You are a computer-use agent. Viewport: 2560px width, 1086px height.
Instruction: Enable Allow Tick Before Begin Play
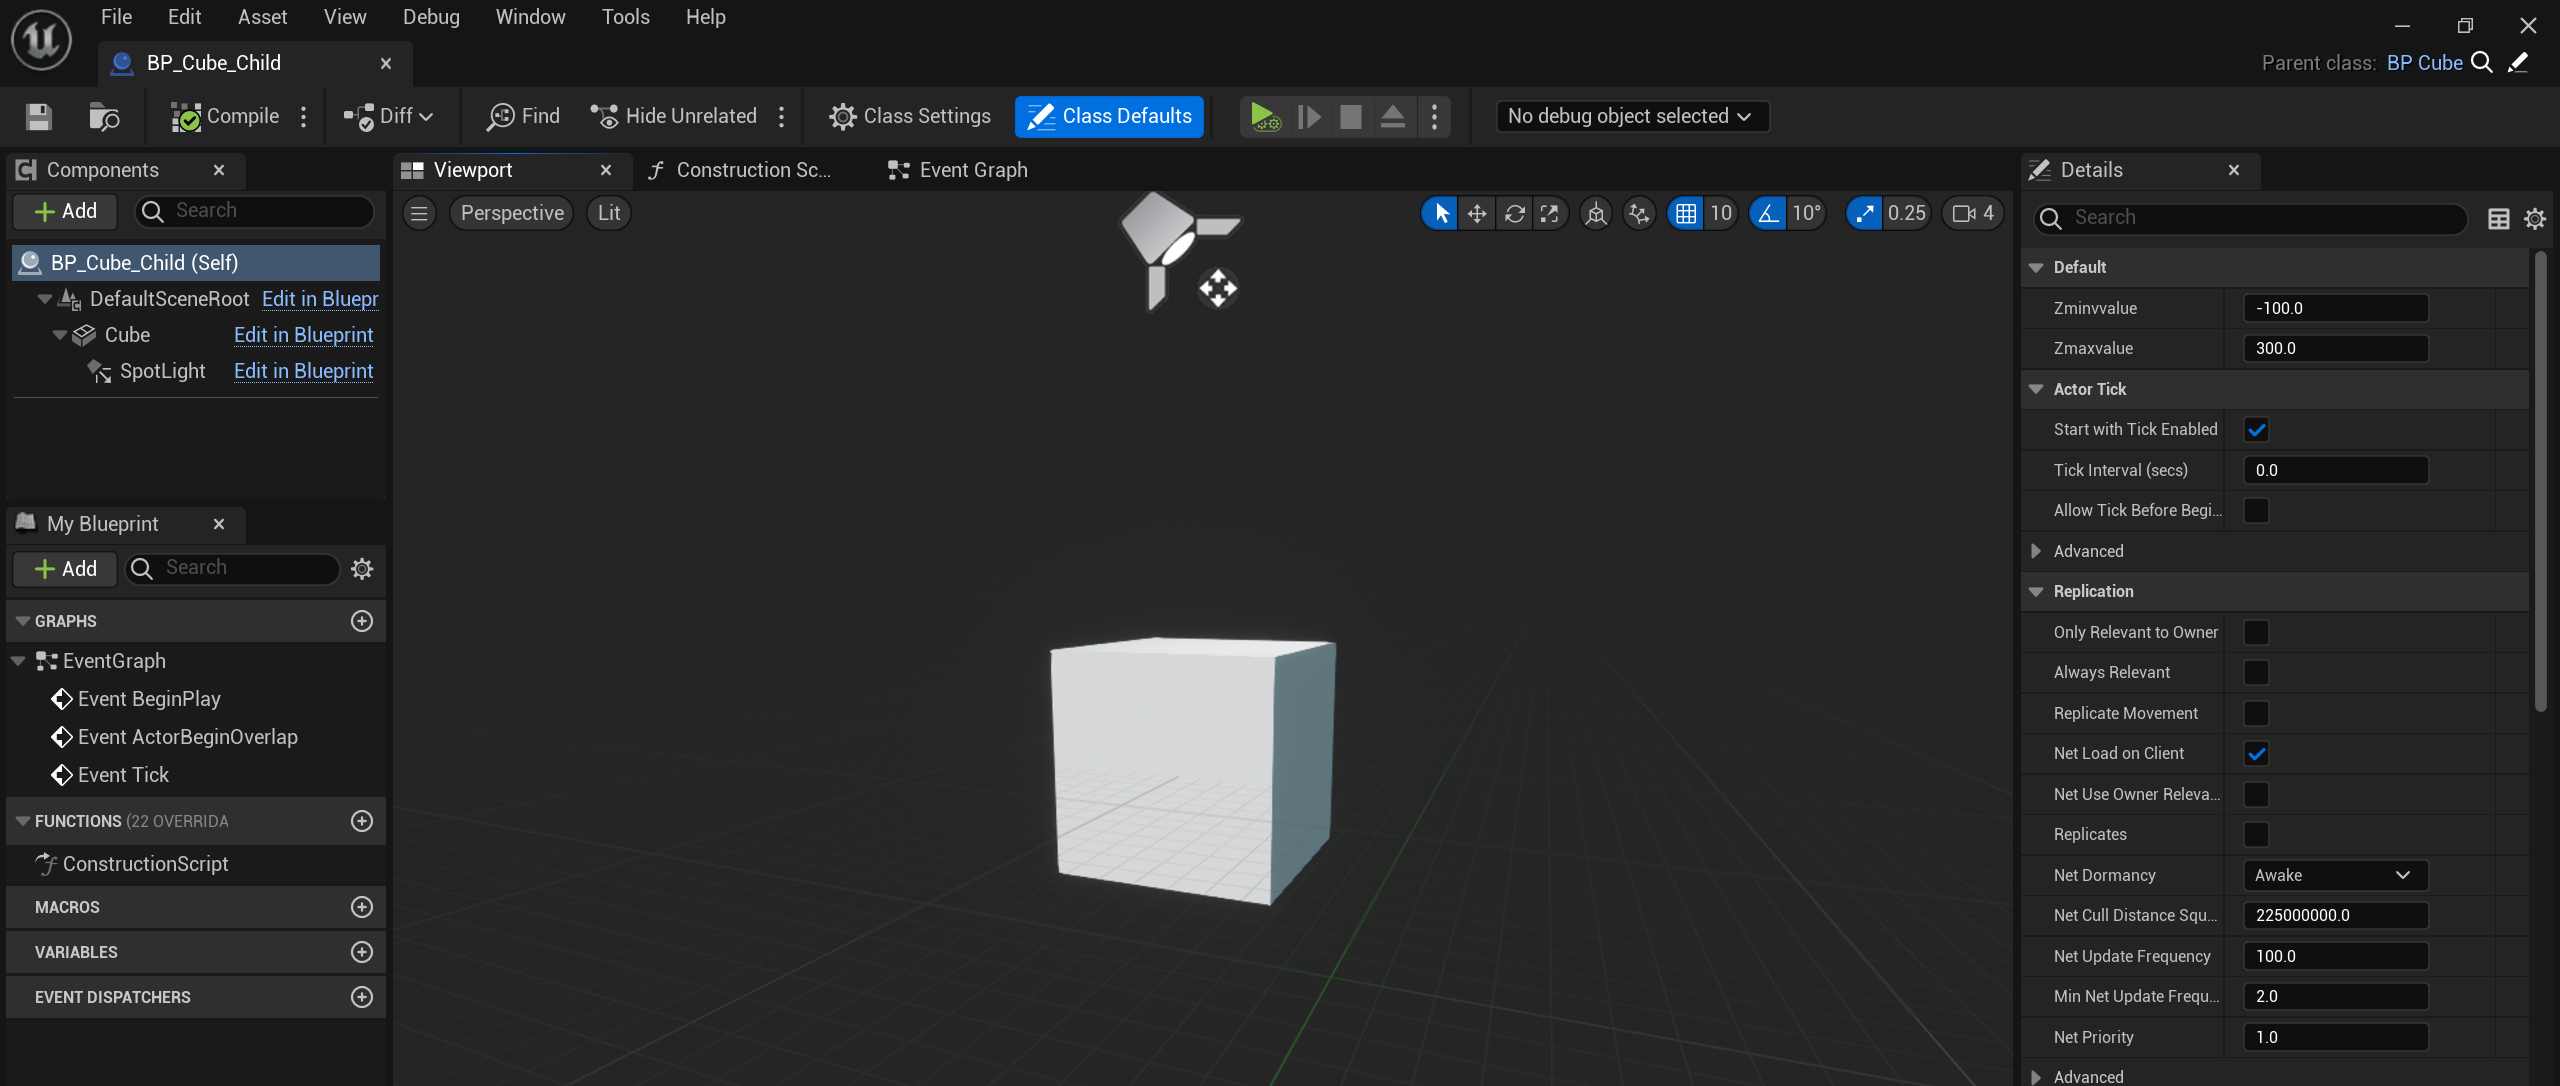2256,511
